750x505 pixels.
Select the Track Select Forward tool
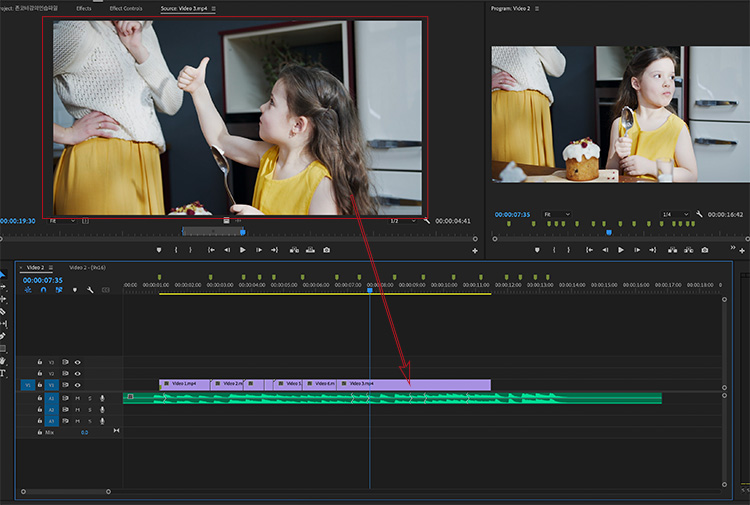[x=3, y=287]
